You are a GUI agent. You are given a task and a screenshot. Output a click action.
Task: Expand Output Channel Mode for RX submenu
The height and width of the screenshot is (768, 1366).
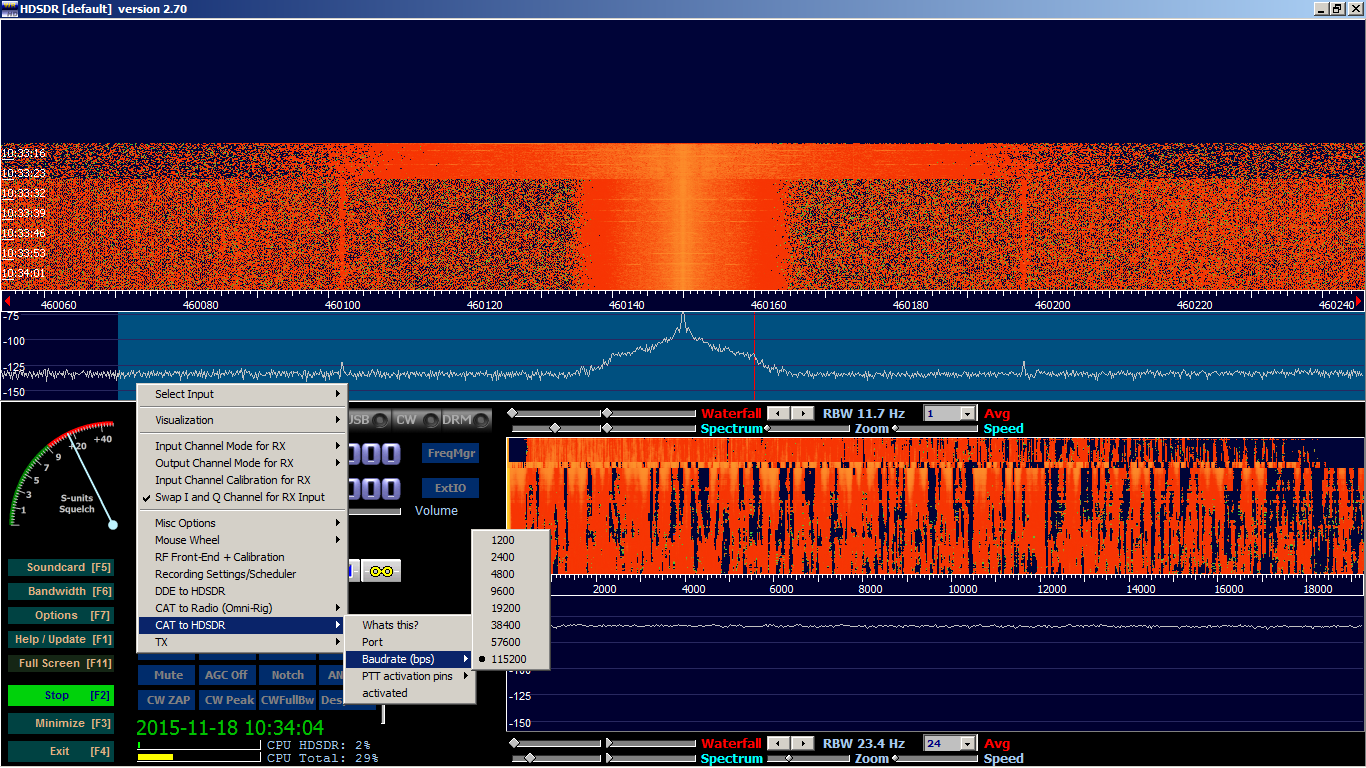tap(241, 463)
